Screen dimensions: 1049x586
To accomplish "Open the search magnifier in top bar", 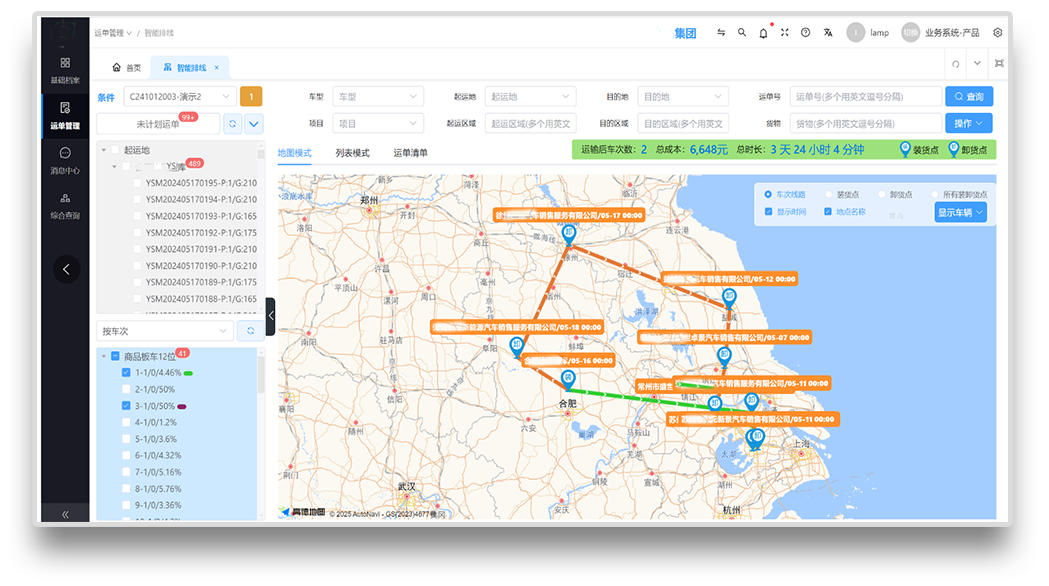I will tap(742, 33).
